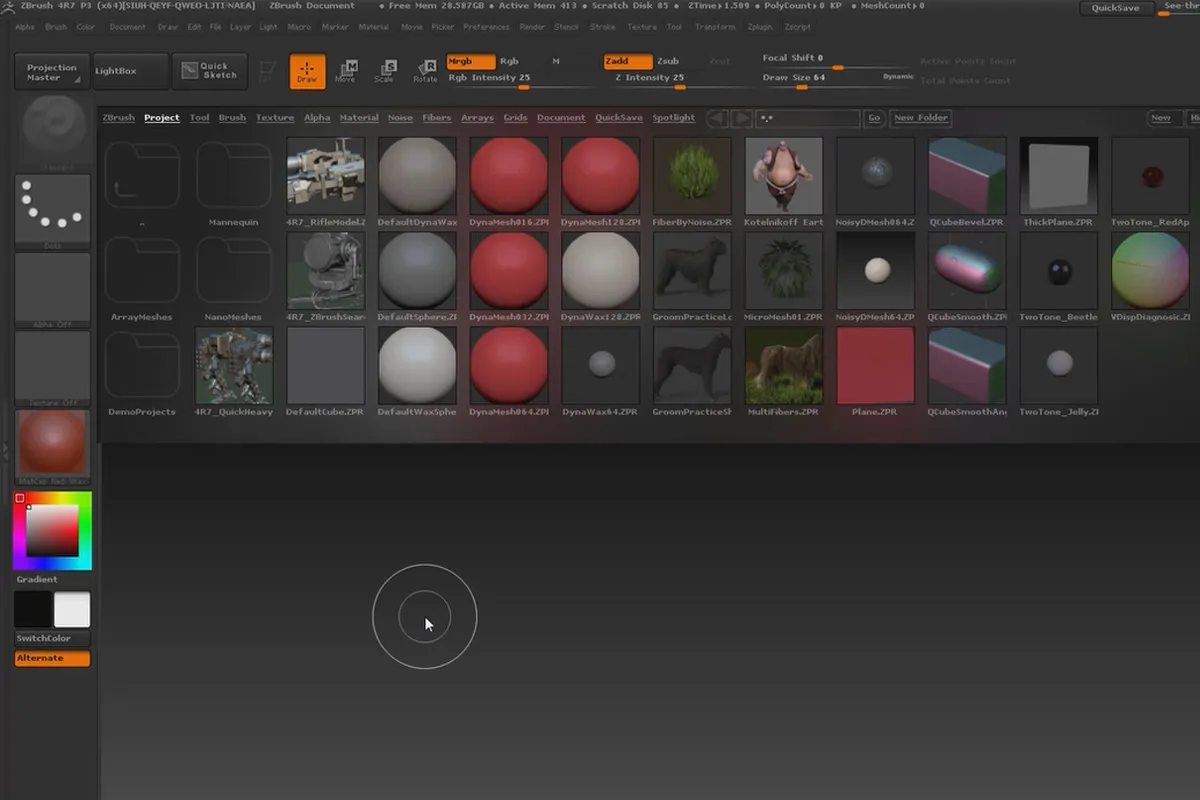Open the MatCap Red Wax material selector
The image size is (1200, 800).
pos(53,445)
